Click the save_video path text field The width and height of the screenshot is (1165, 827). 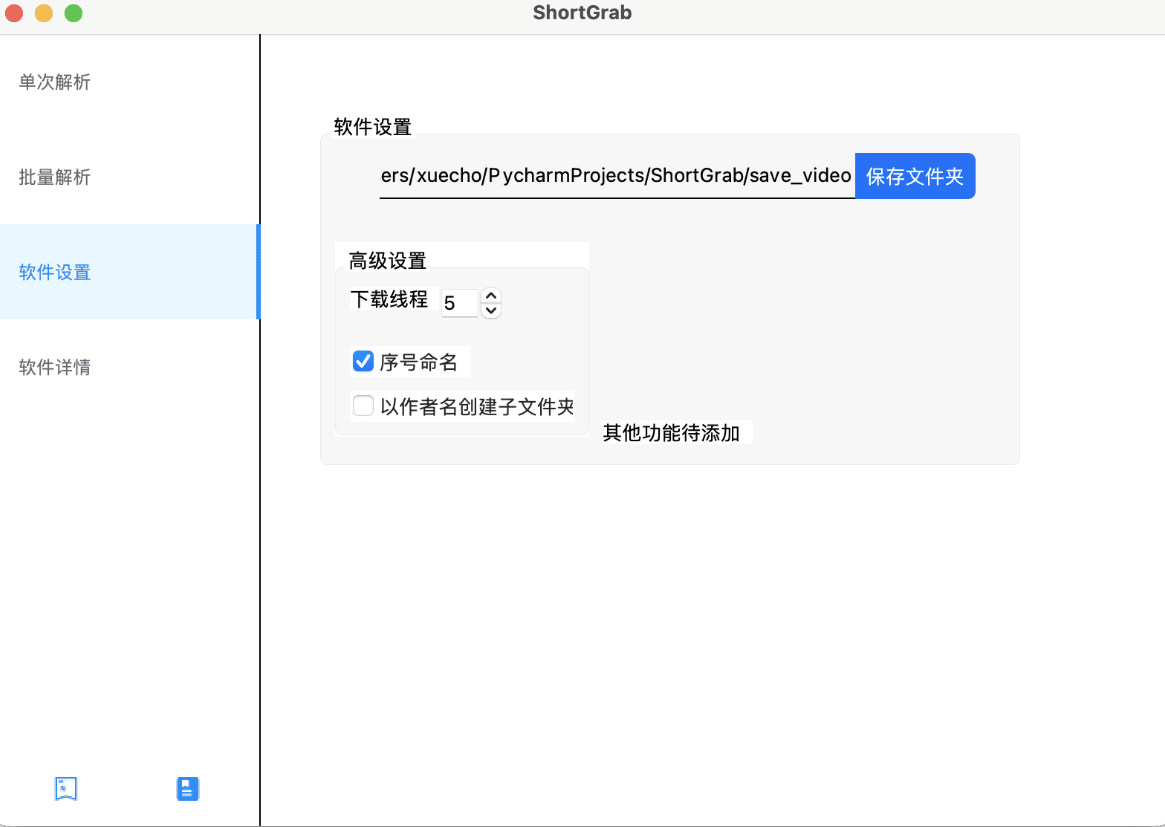(616, 176)
